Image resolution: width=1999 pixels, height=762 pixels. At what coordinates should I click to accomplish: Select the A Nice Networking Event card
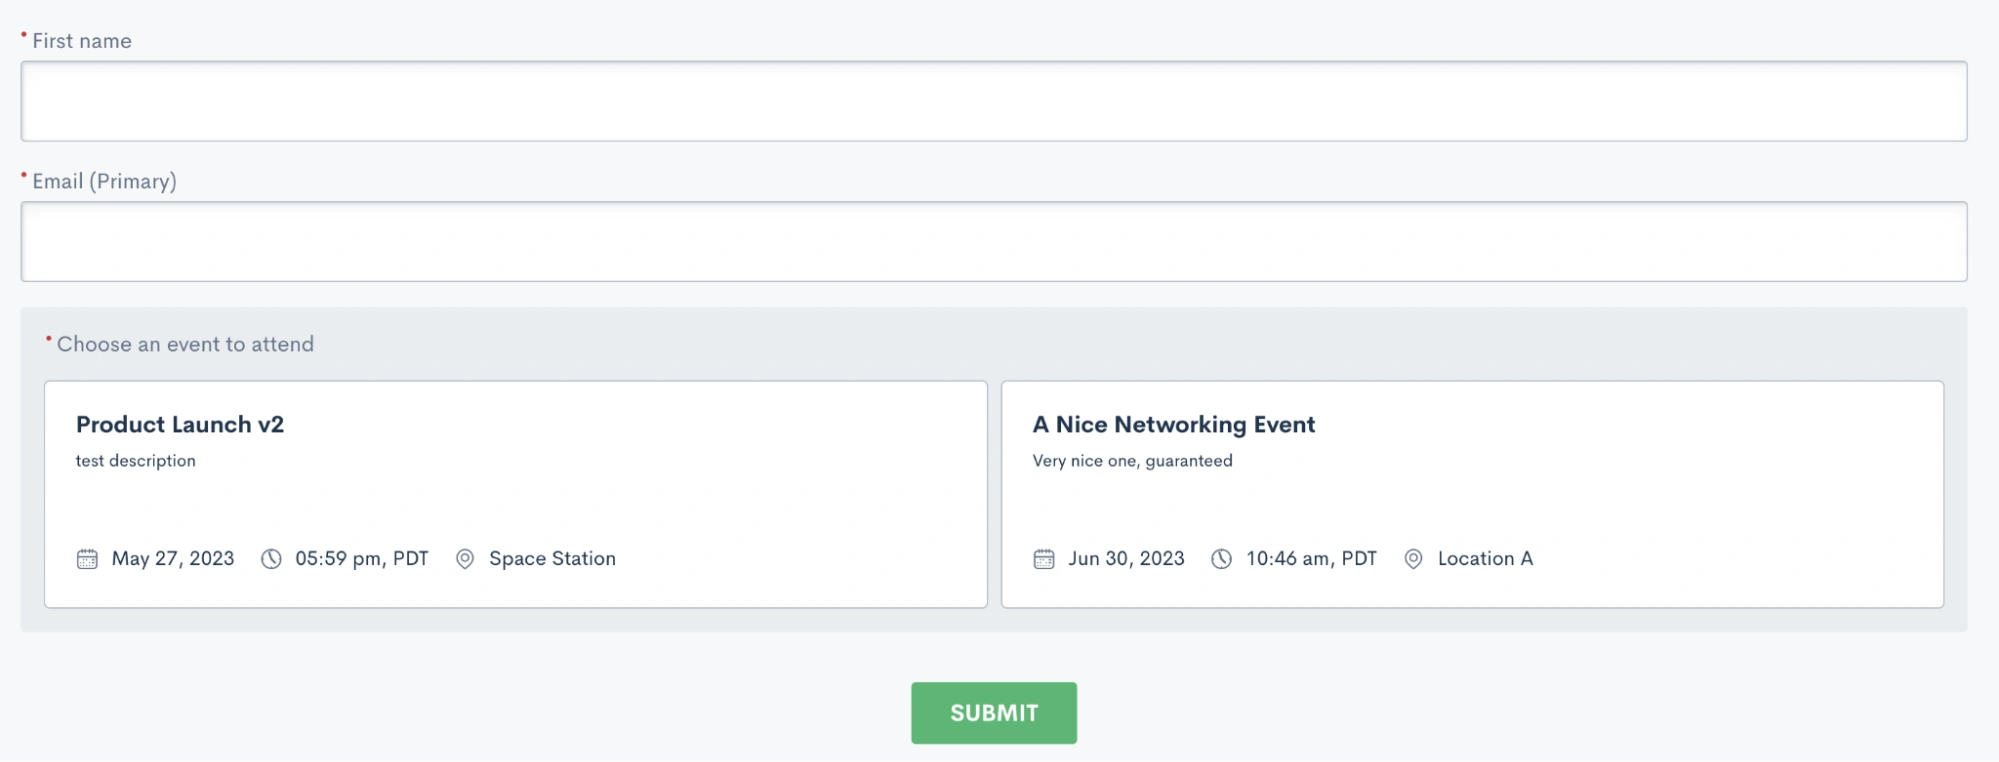[x=1472, y=494]
